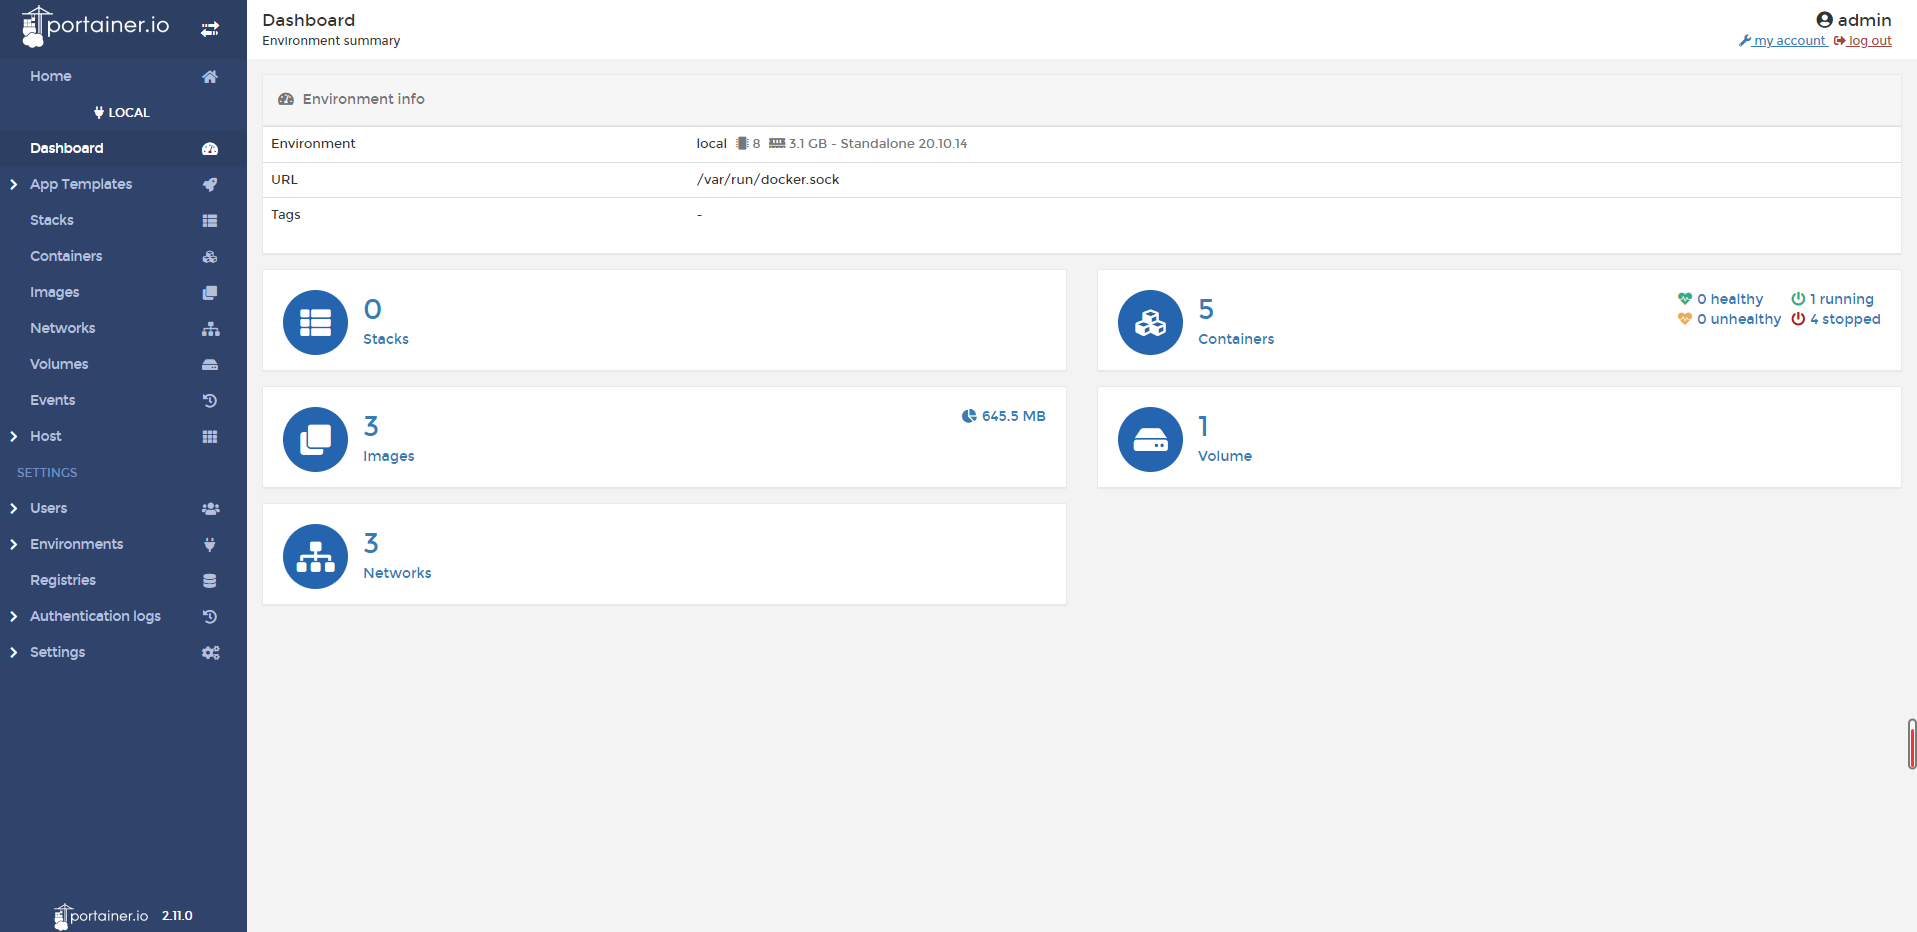Go to Images menu item
This screenshot has height=932, width=1917.
55,292
